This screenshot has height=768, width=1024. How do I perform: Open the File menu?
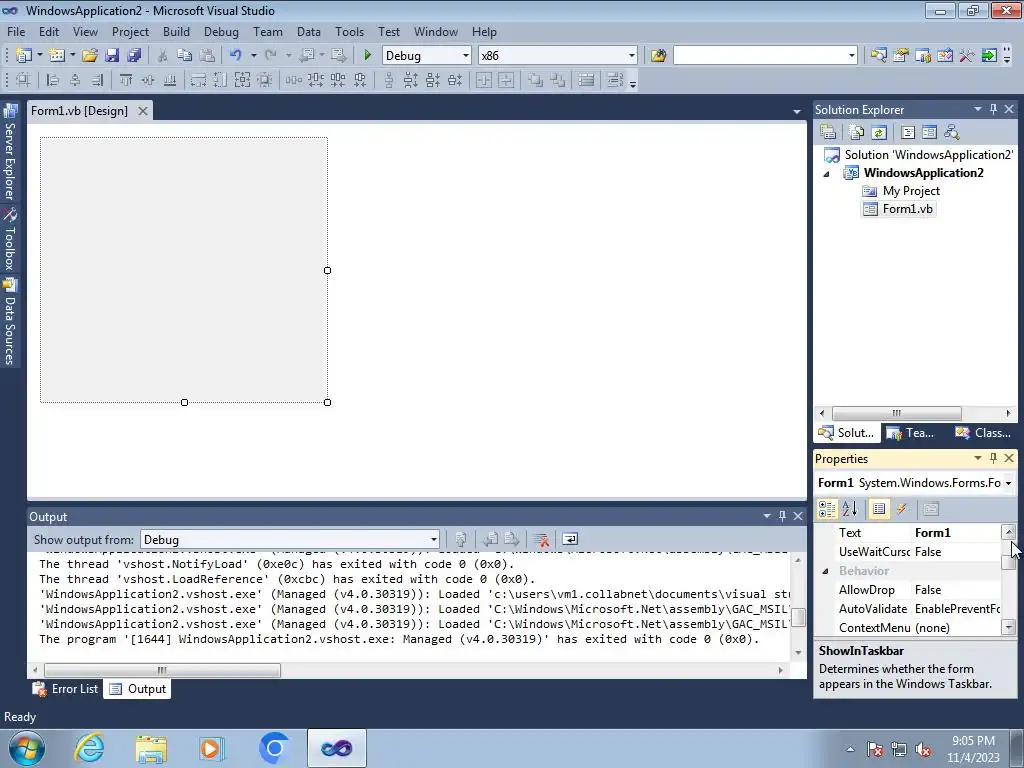point(16,31)
